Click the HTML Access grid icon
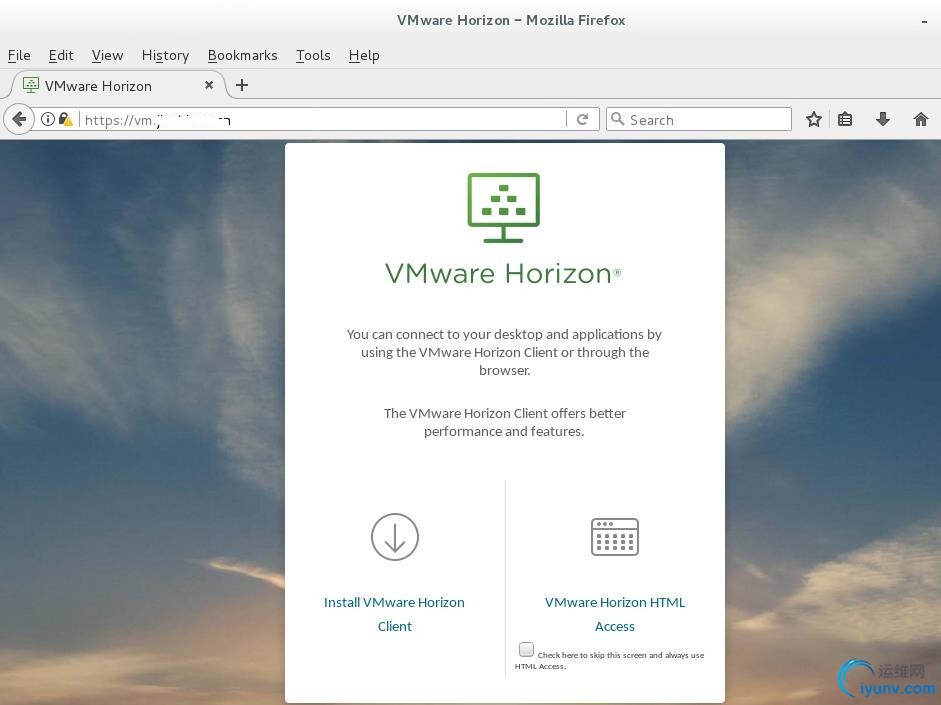941x705 pixels. click(615, 537)
